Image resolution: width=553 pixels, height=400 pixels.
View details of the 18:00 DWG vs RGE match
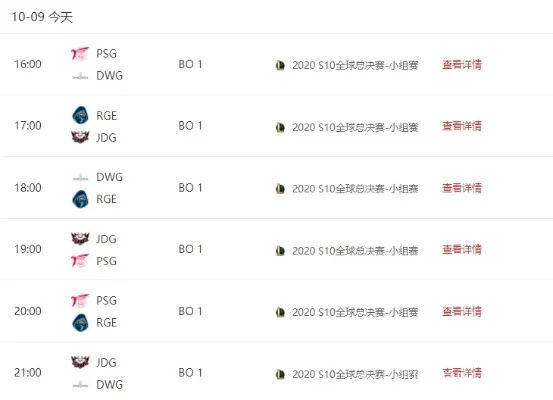point(462,188)
